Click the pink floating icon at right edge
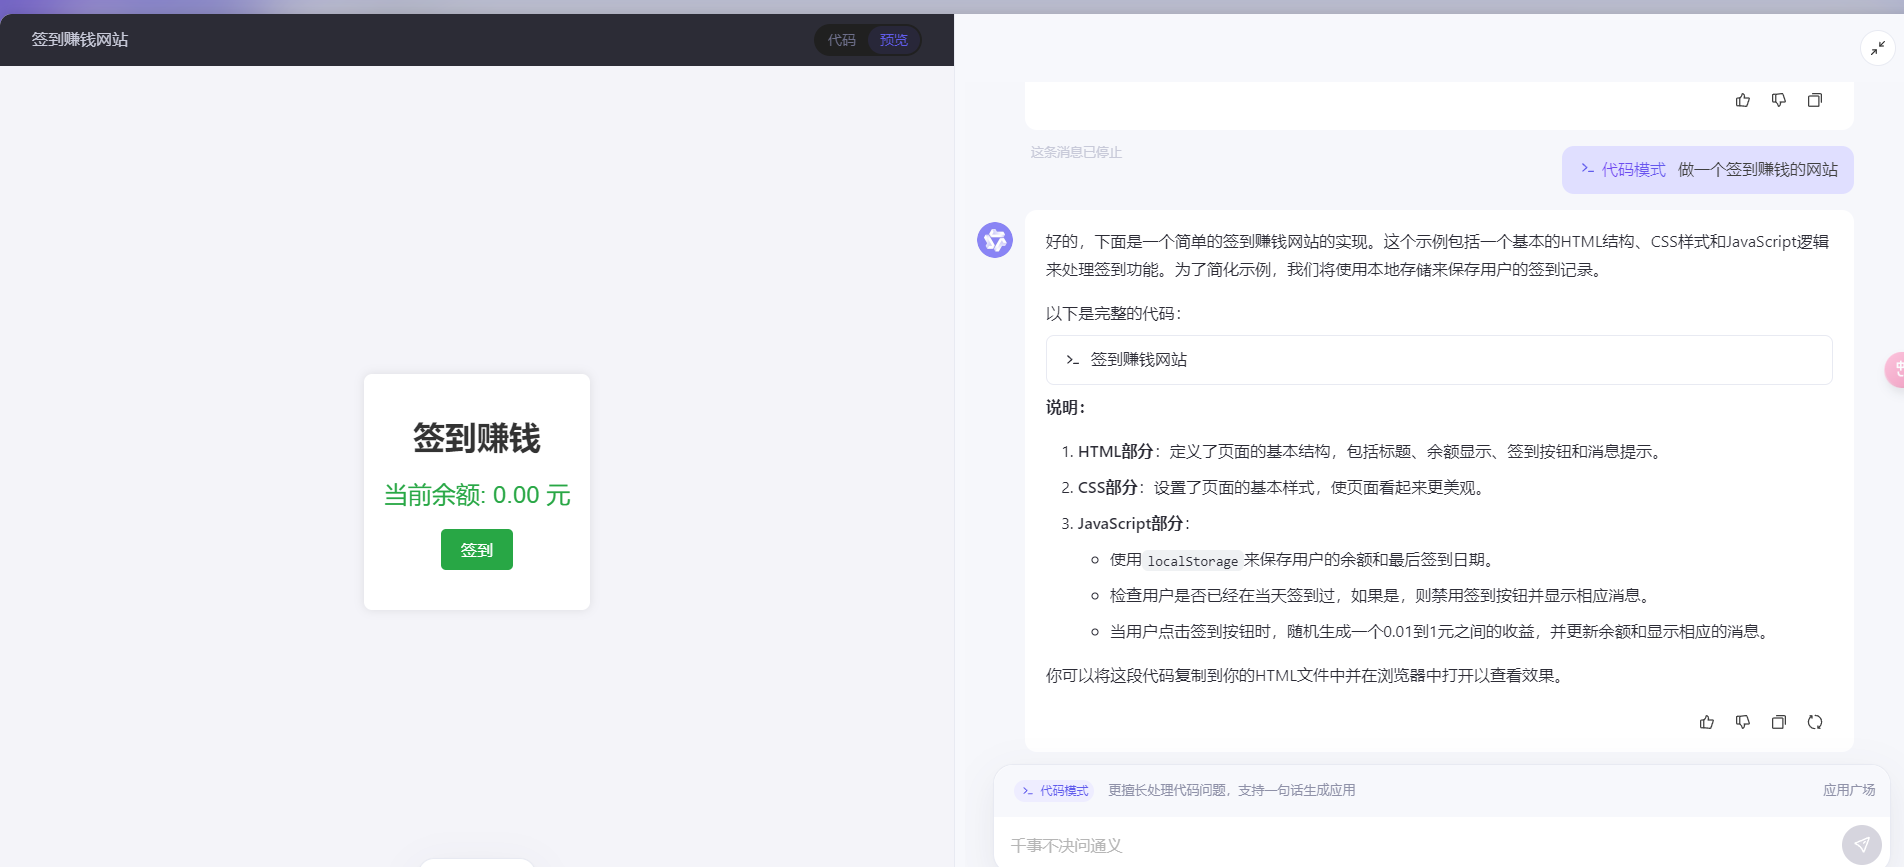Image resolution: width=1904 pixels, height=867 pixels. 1895,370
